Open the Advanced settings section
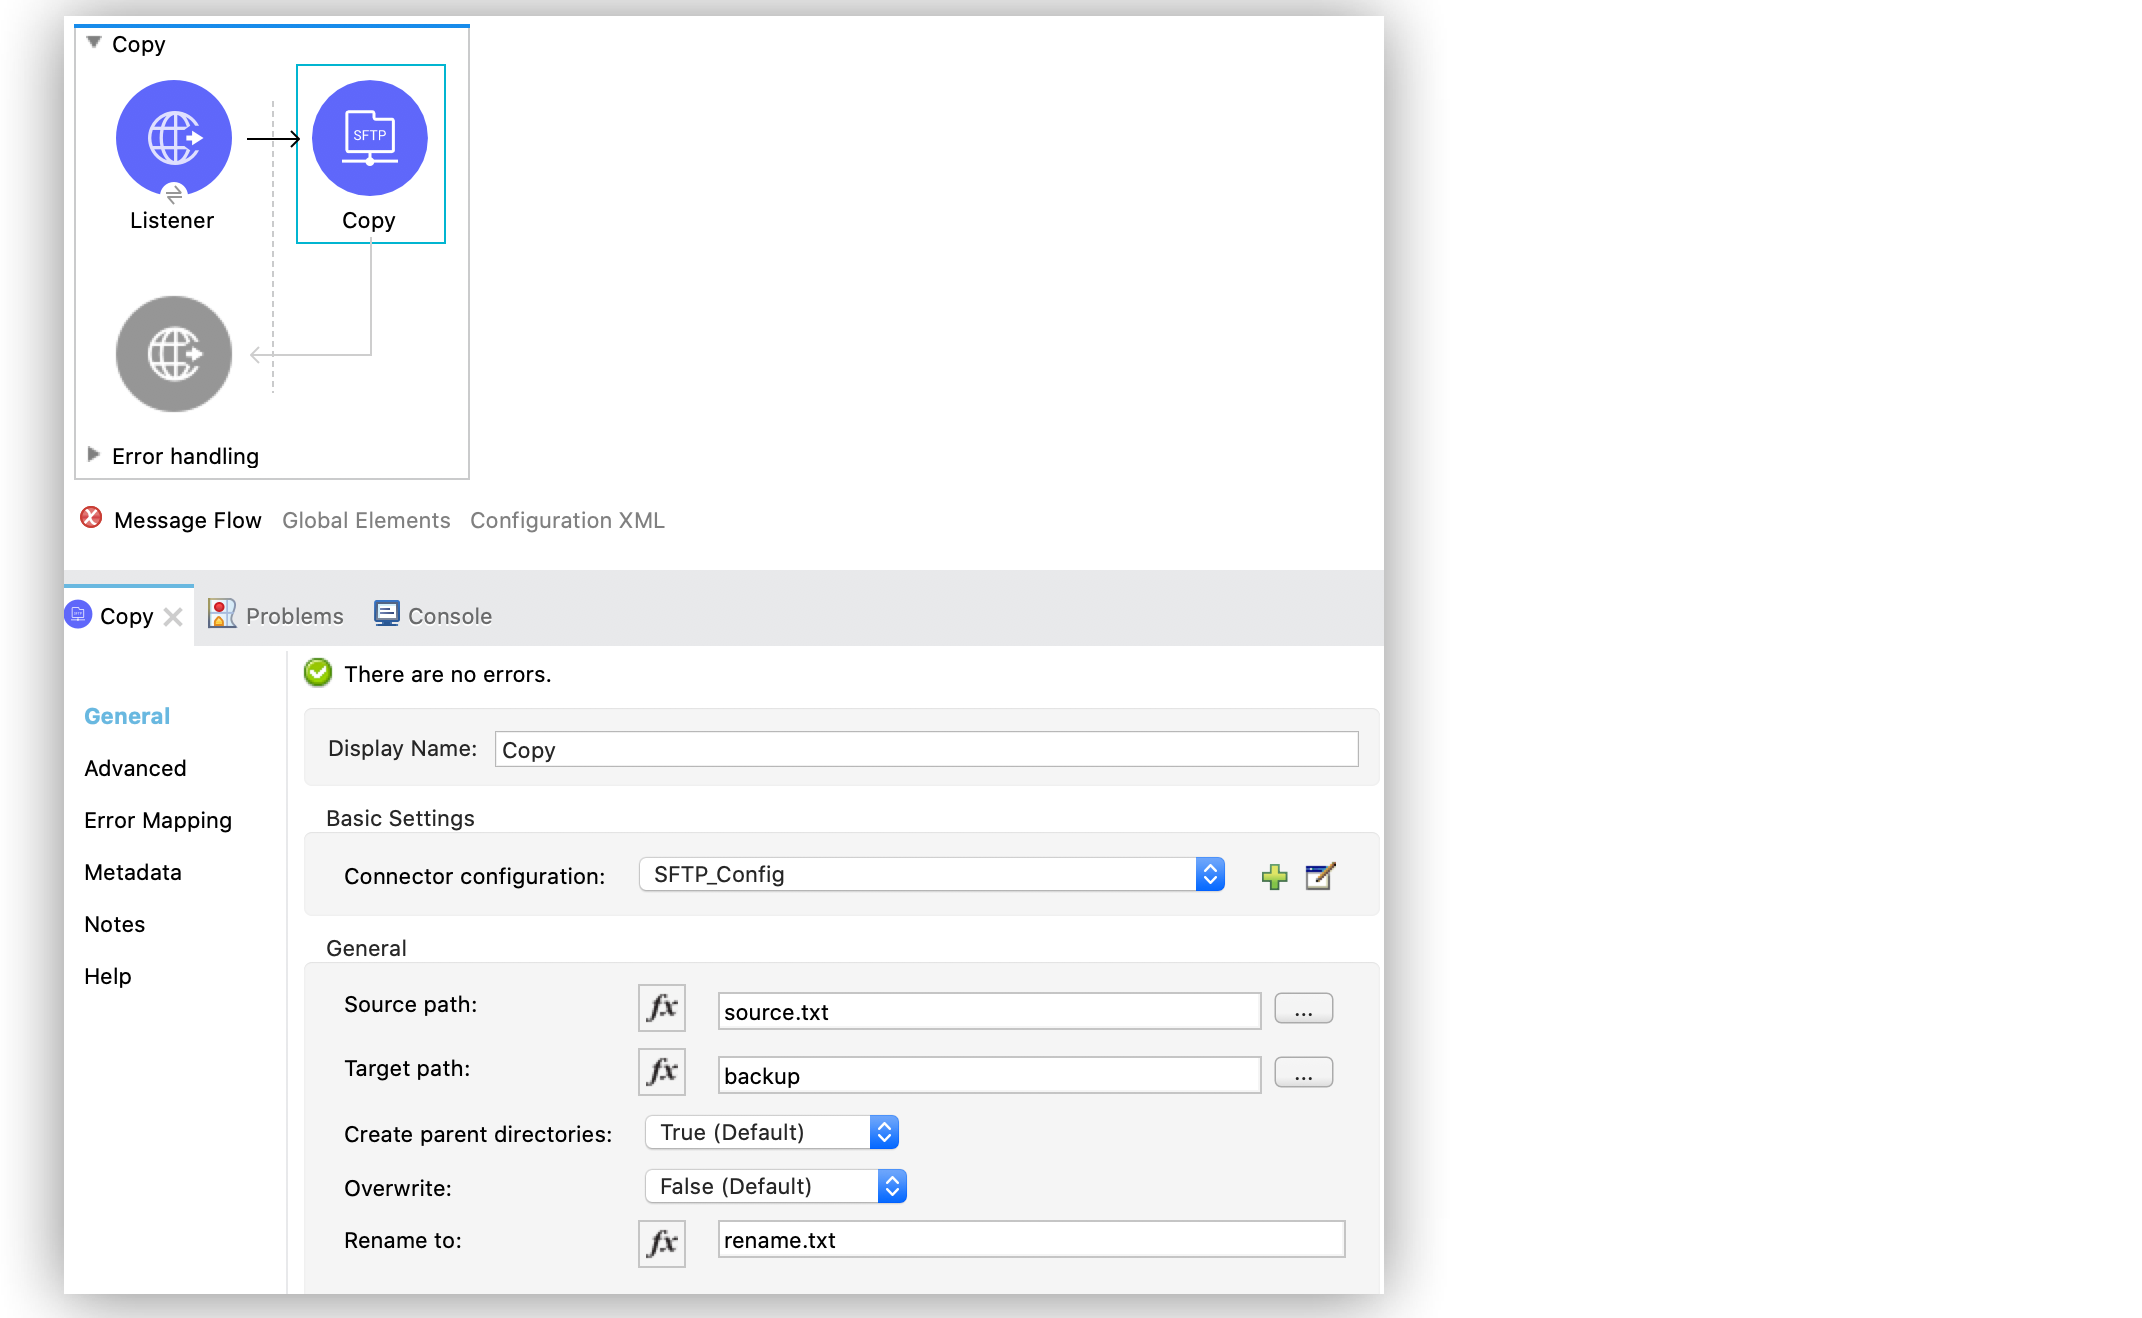Viewport: 2142px width, 1318px height. [134, 768]
